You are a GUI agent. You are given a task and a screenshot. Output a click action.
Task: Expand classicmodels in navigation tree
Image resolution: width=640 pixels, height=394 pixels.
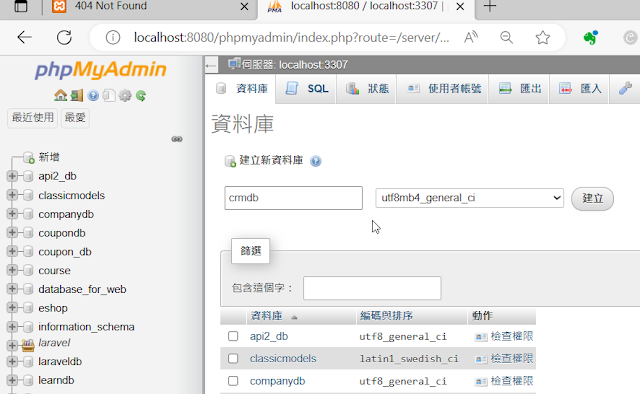click(12, 195)
